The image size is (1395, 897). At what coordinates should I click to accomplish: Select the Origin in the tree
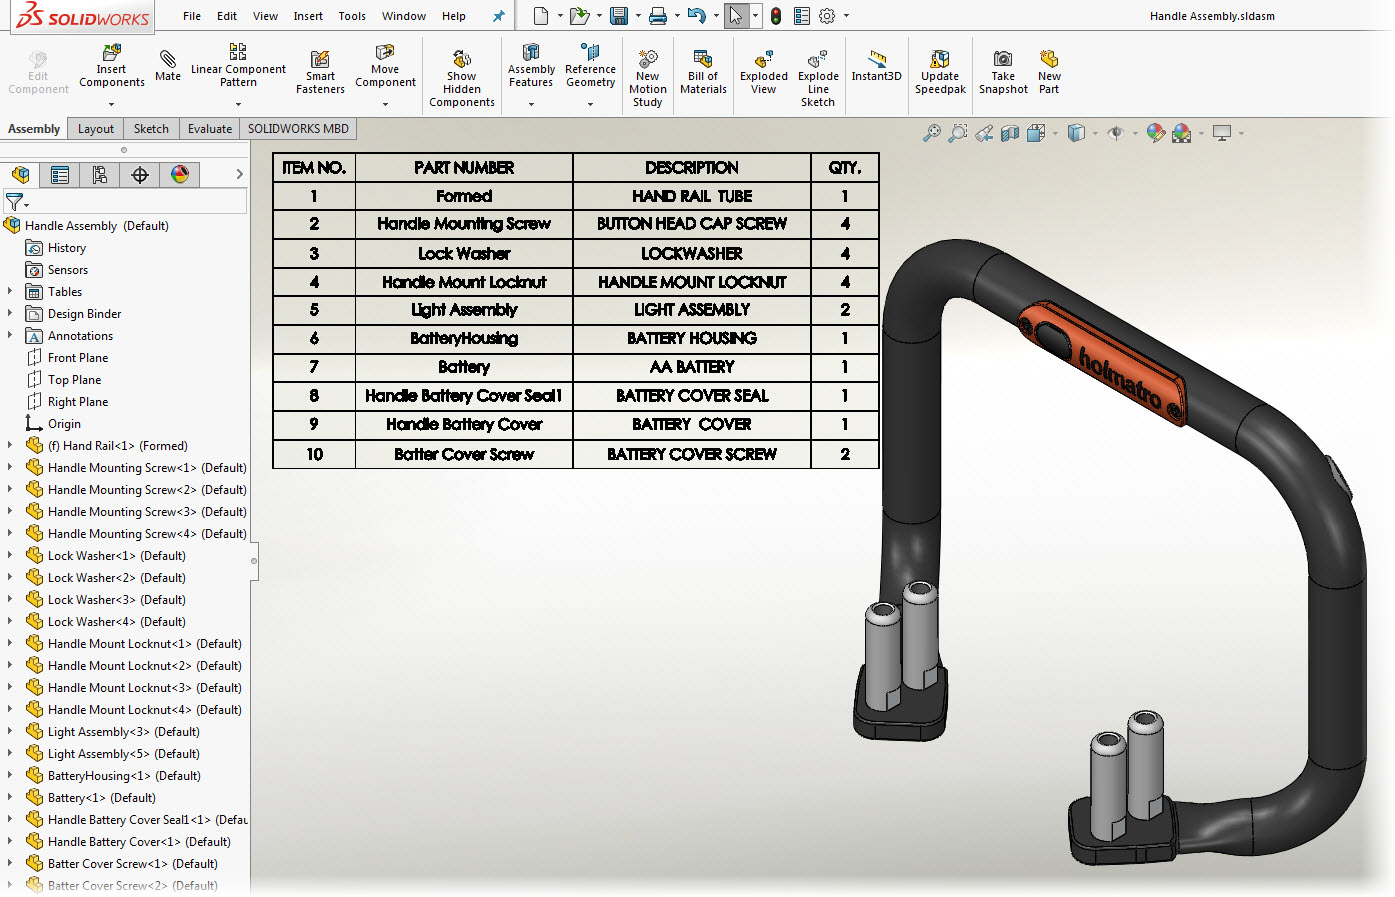[x=64, y=424]
